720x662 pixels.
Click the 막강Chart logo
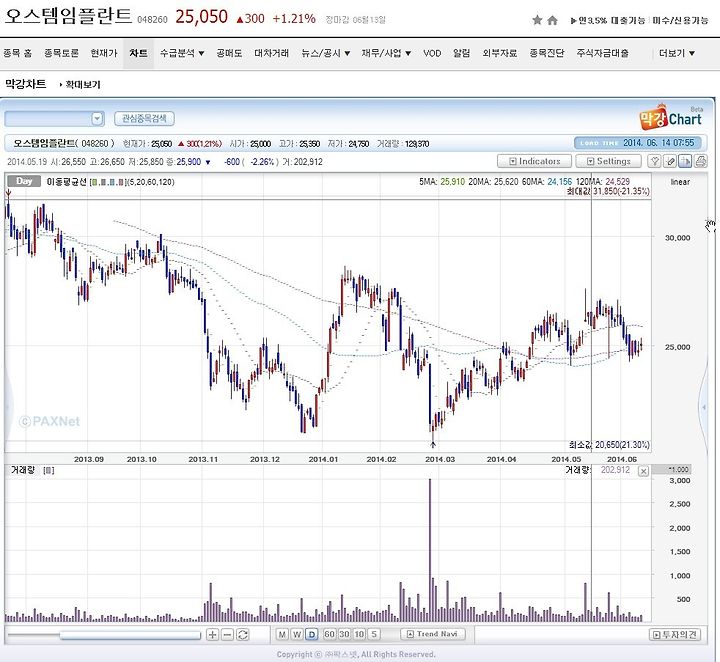(670, 118)
